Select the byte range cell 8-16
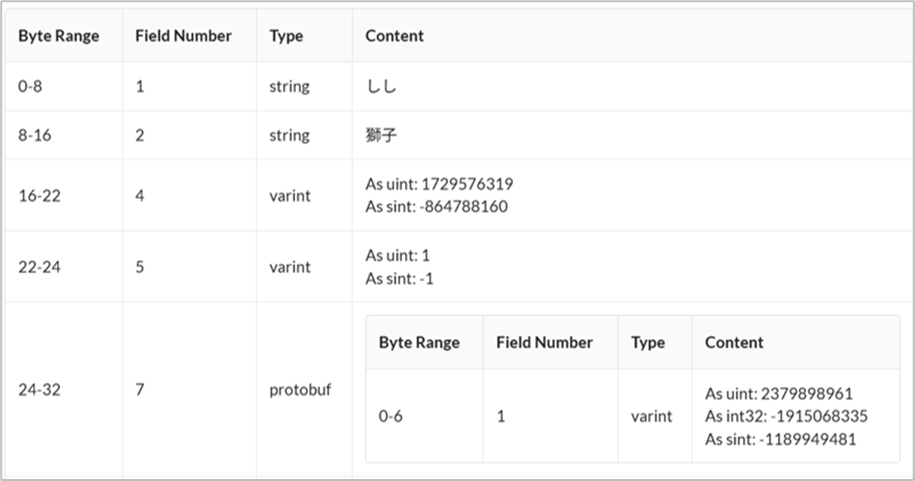The image size is (915, 481). [x=35, y=135]
